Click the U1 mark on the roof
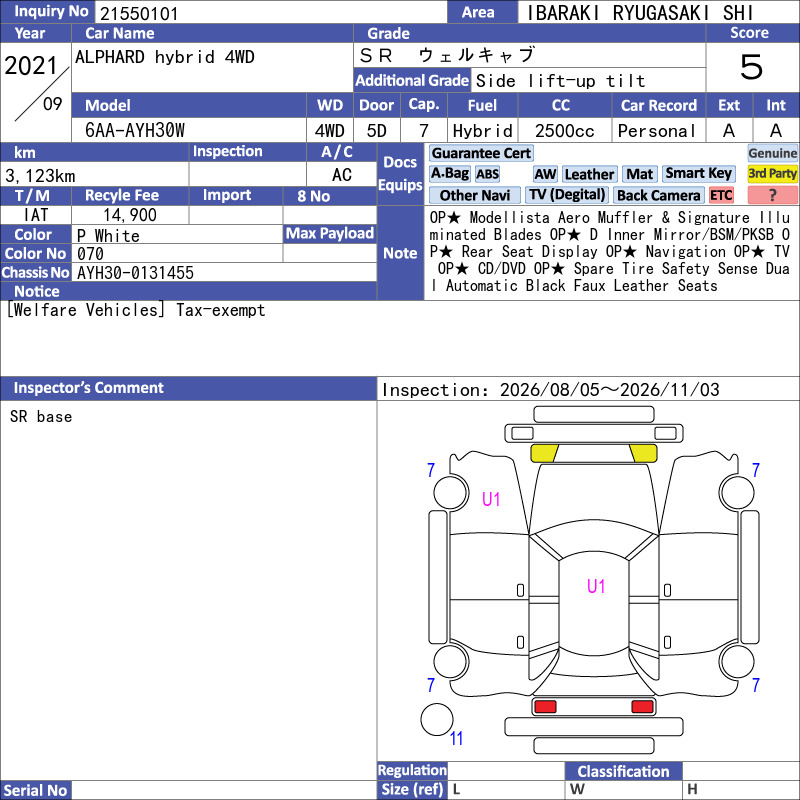Image resolution: width=800 pixels, height=800 pixels. 596,586
